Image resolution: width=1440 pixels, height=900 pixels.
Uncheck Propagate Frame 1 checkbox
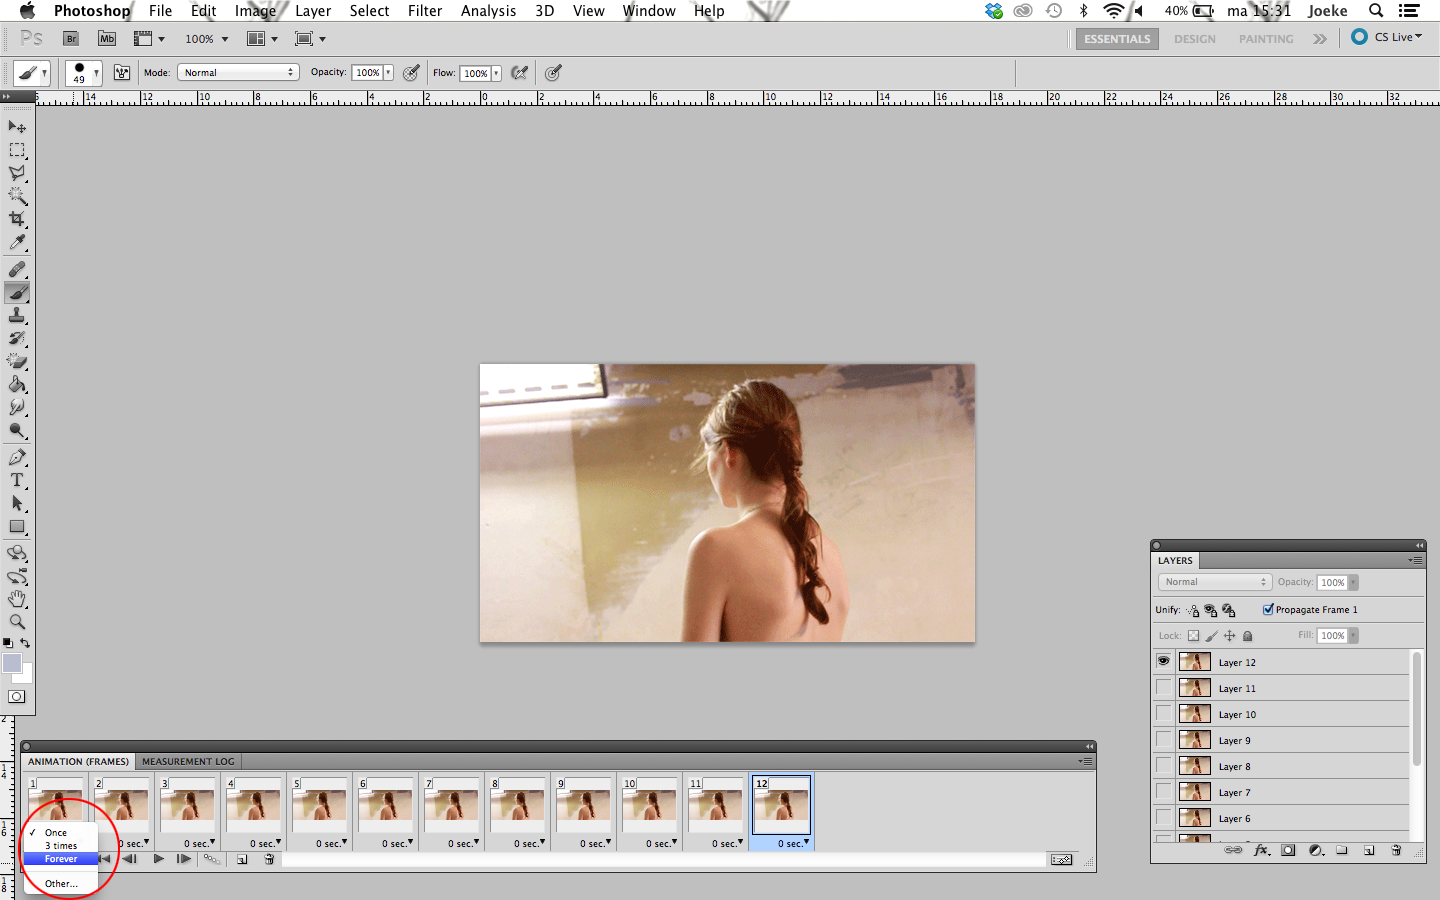[x=1268, y=609]
